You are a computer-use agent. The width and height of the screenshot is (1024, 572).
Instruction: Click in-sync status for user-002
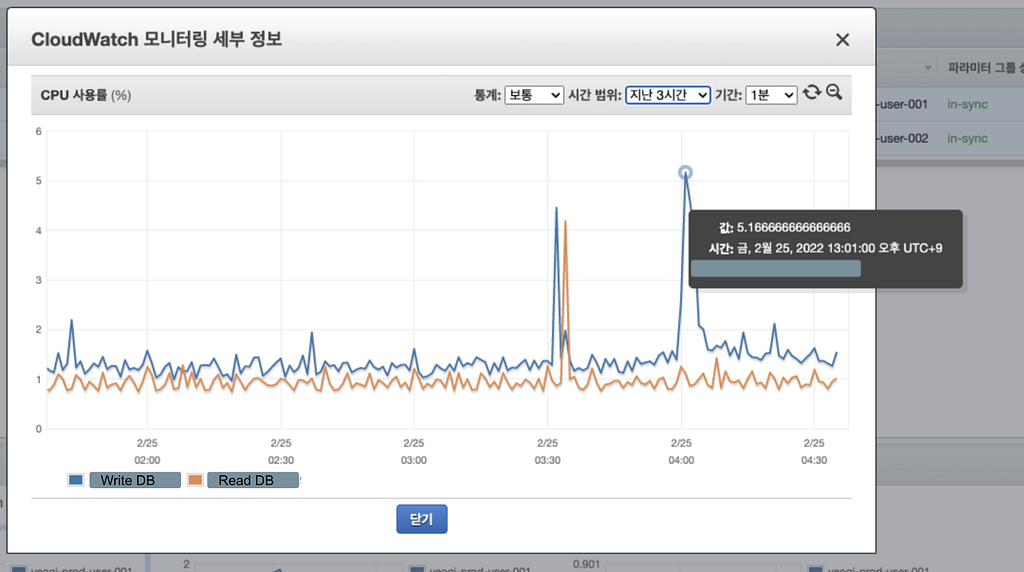[x=967, y=138]
